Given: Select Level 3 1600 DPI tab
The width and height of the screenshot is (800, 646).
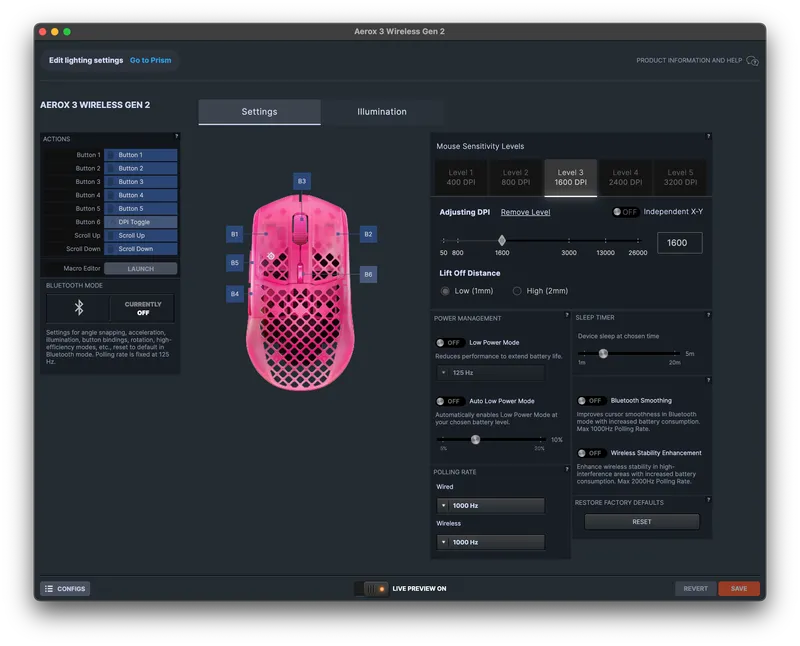Looking at the screenshot, I should tap(570, 177).
